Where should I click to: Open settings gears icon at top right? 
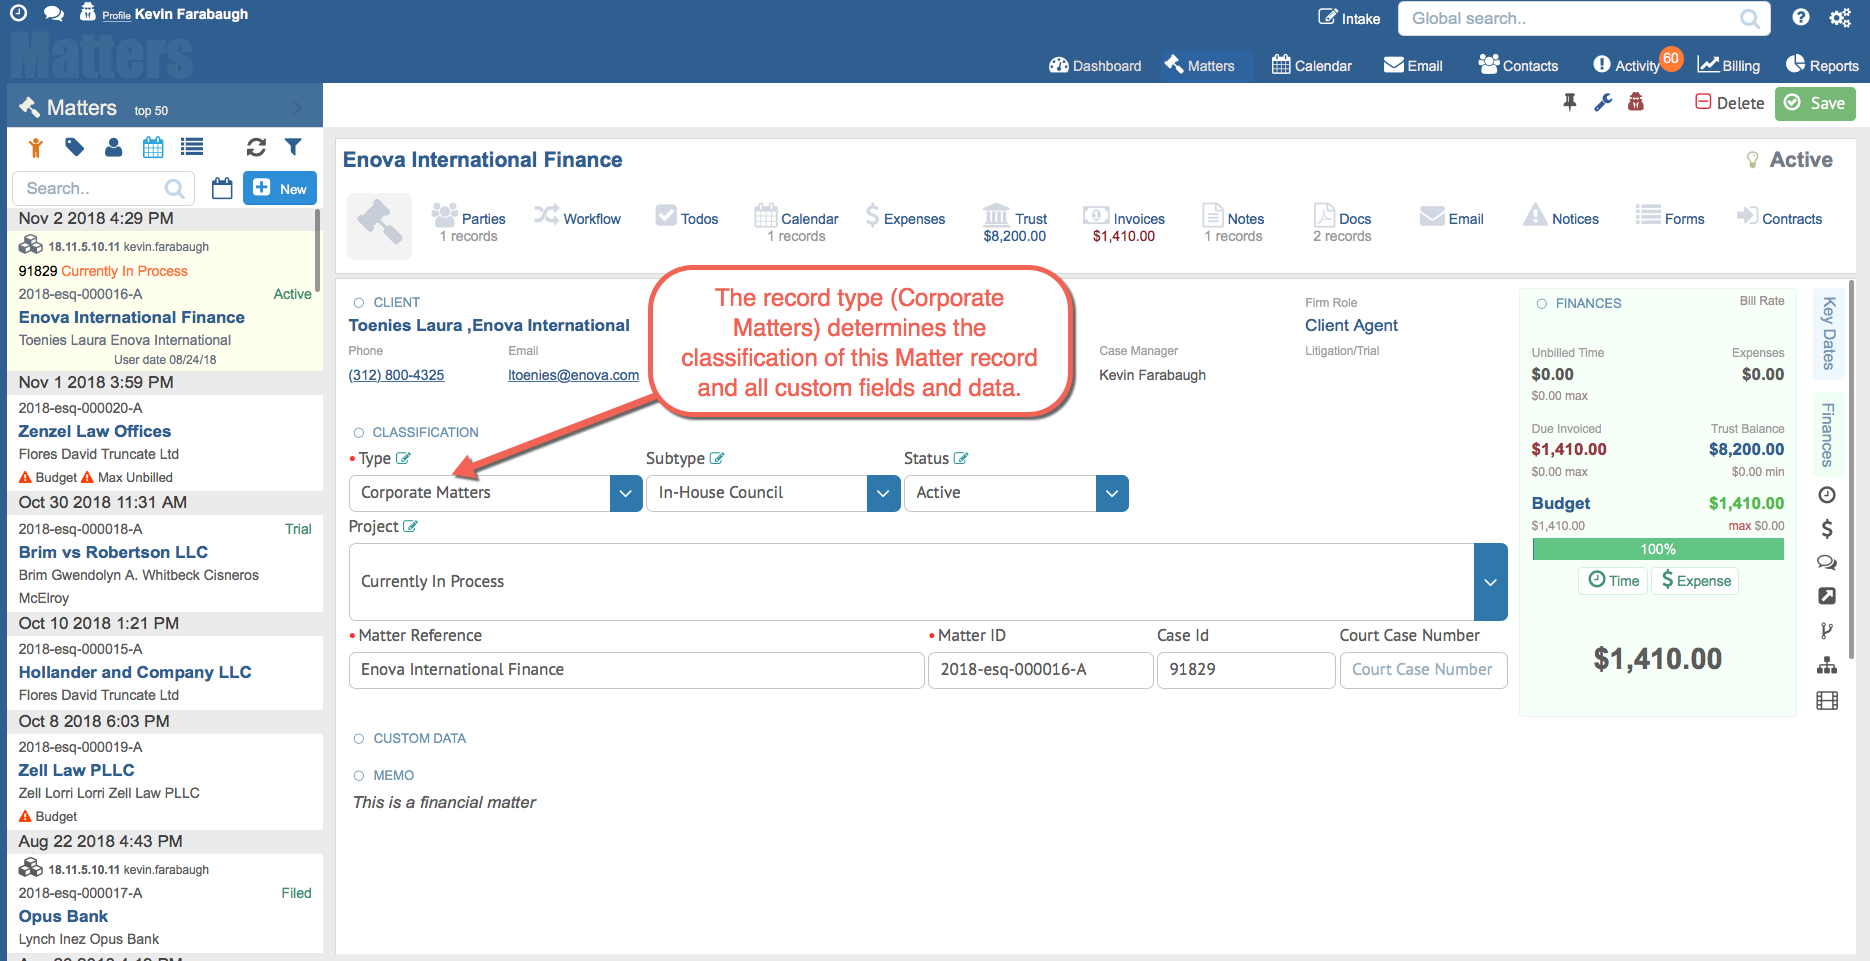pos(1840,17)
